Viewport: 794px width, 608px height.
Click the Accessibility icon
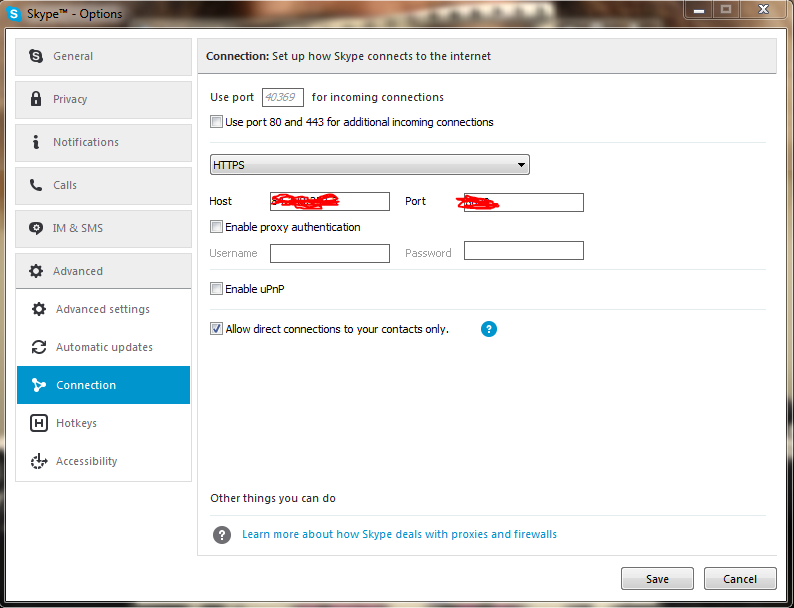click(39, 461)
